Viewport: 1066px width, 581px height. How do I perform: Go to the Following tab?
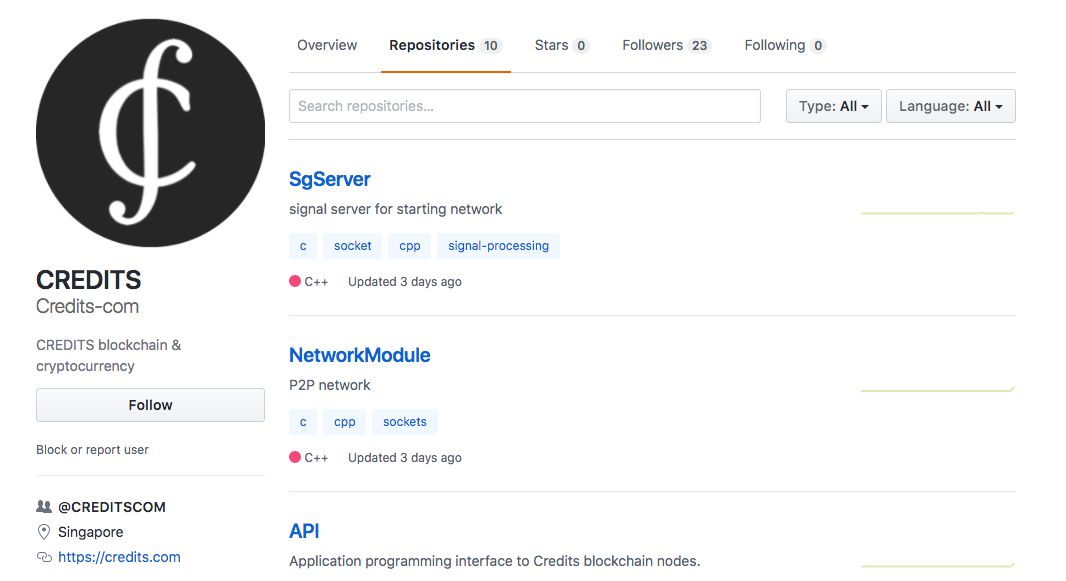tap(784, 45)
